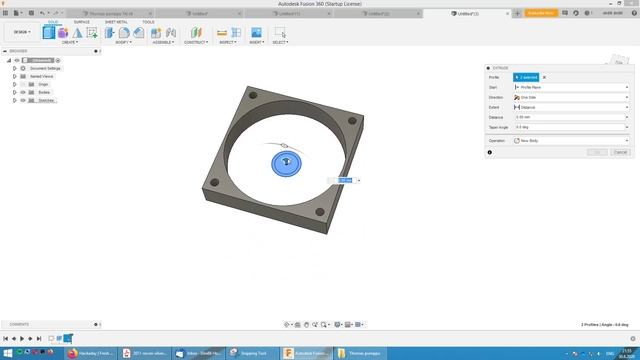This screenshot has height=360, width=640.
Task: Collapse the root component tree
Action: [x=9, y=60]
